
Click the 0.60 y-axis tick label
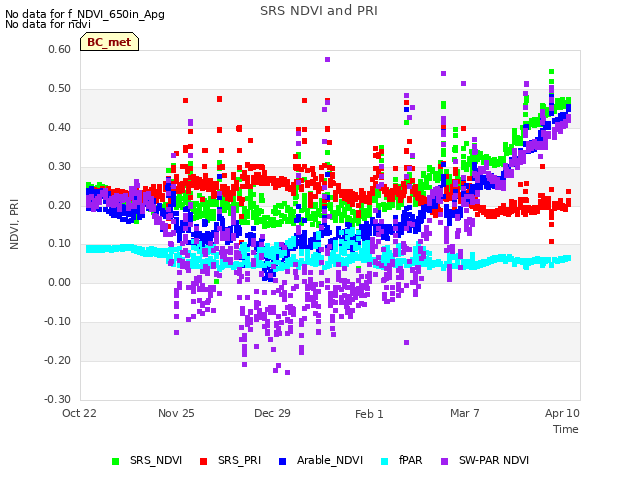[60, 49]
